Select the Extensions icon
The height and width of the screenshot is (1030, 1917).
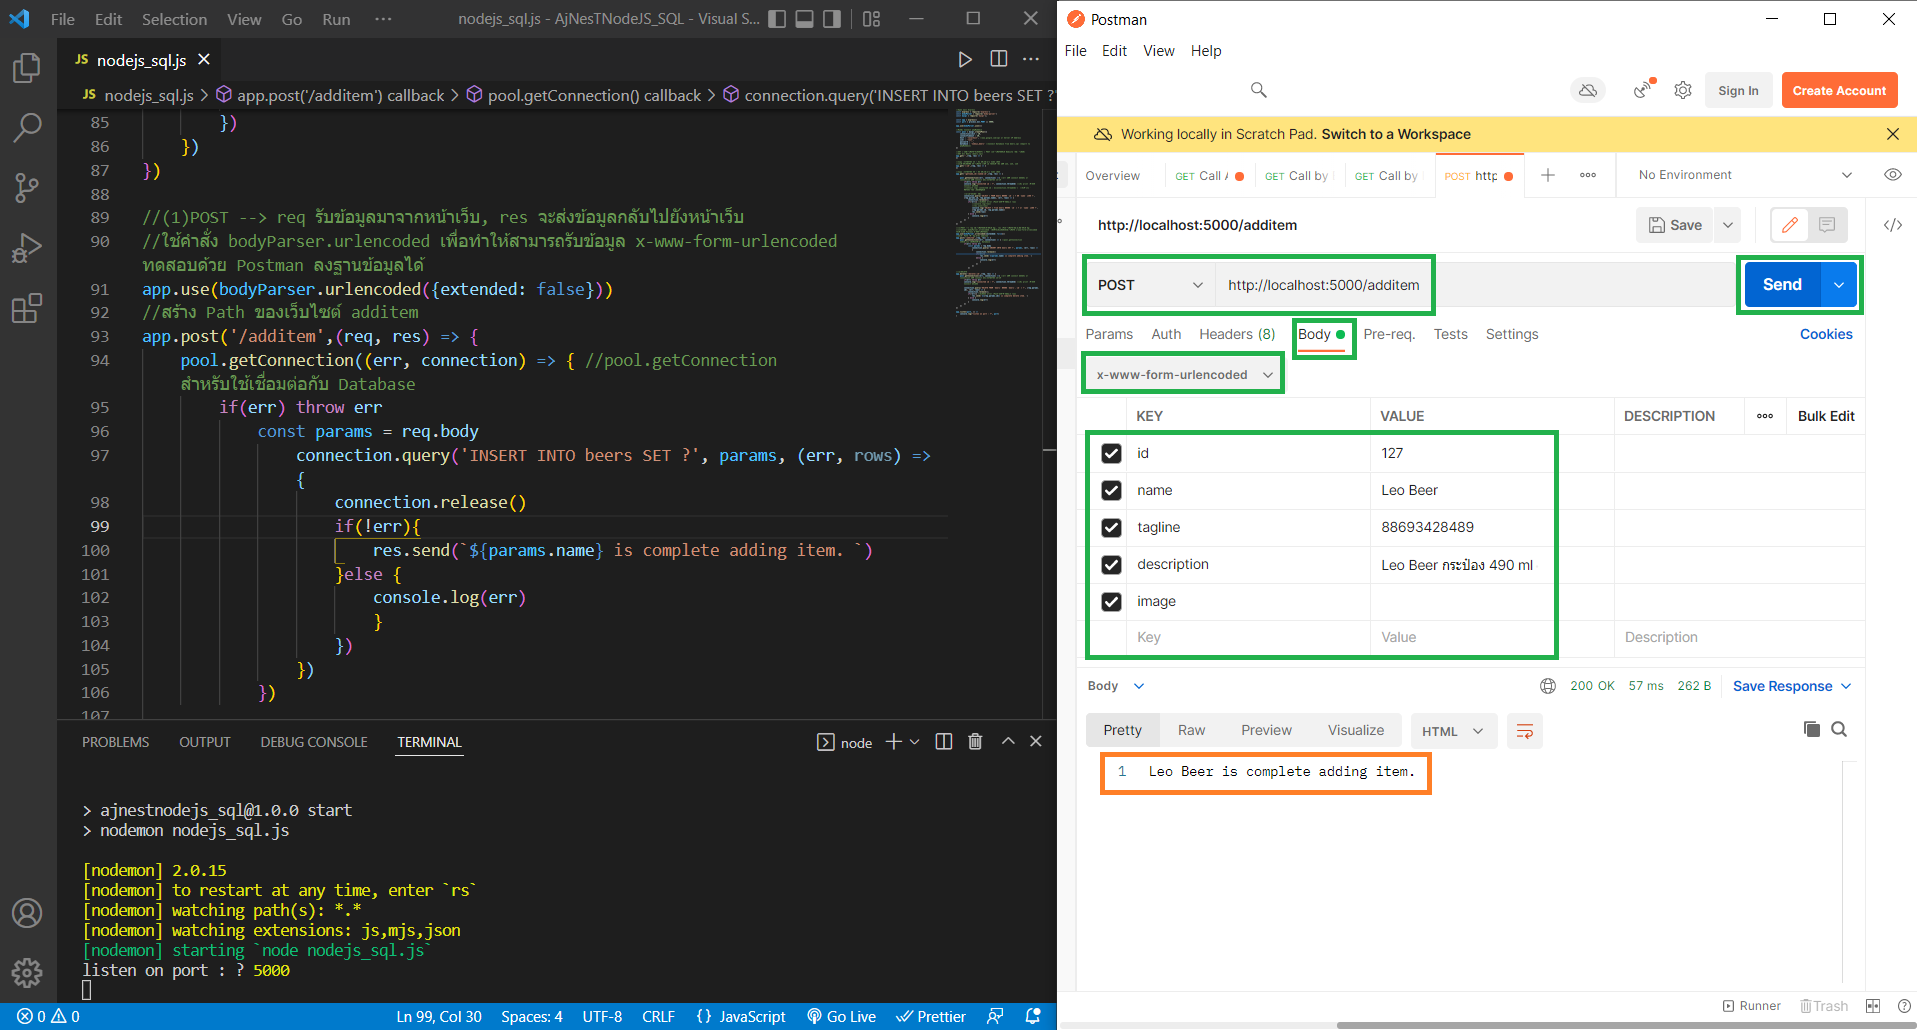pyautogui.click(x=27, y=308)
